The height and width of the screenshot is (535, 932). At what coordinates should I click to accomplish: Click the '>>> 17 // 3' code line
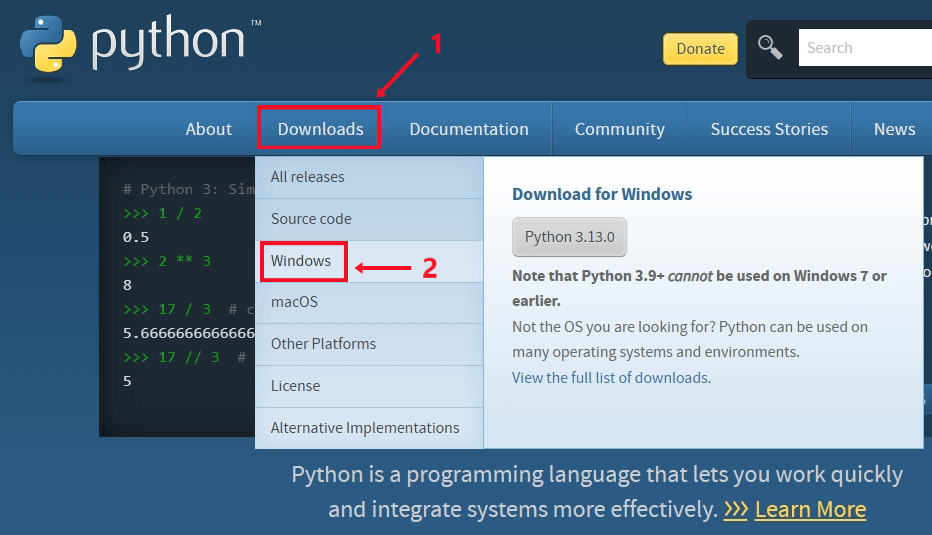[171, 357]
